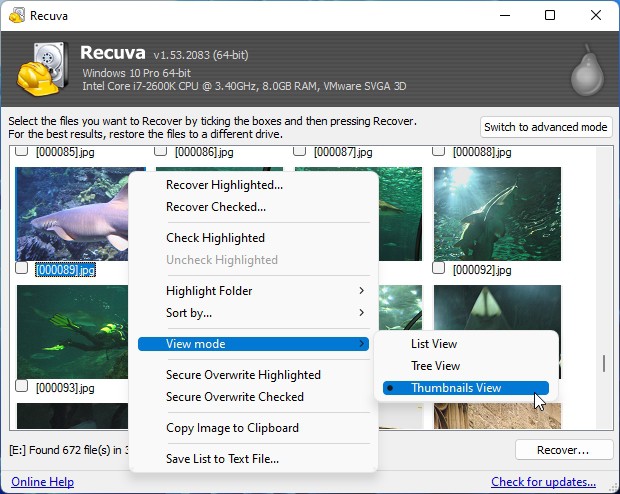Screen dimensions: 620x494
Task: Click the [000092].jpg file name label
Action: coord(482,270)
